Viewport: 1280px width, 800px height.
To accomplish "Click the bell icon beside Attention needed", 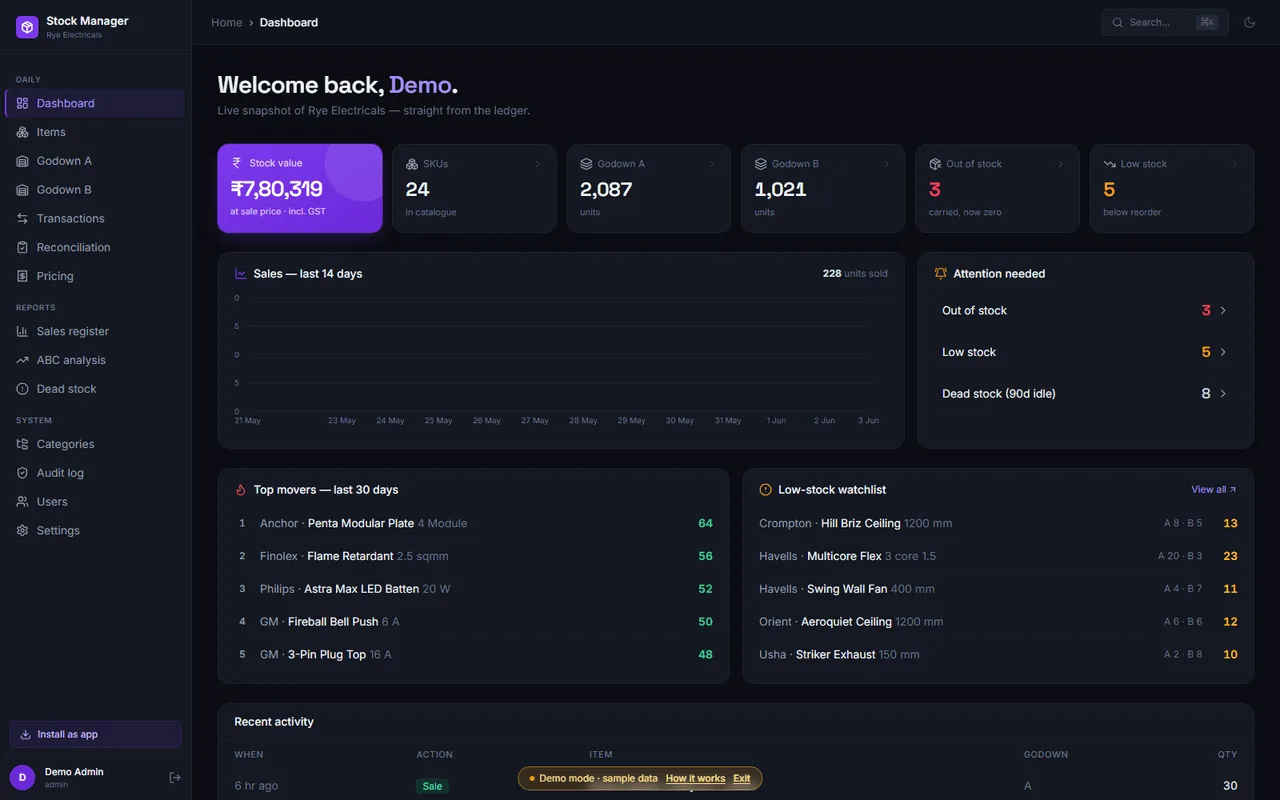I will [940, 273].
